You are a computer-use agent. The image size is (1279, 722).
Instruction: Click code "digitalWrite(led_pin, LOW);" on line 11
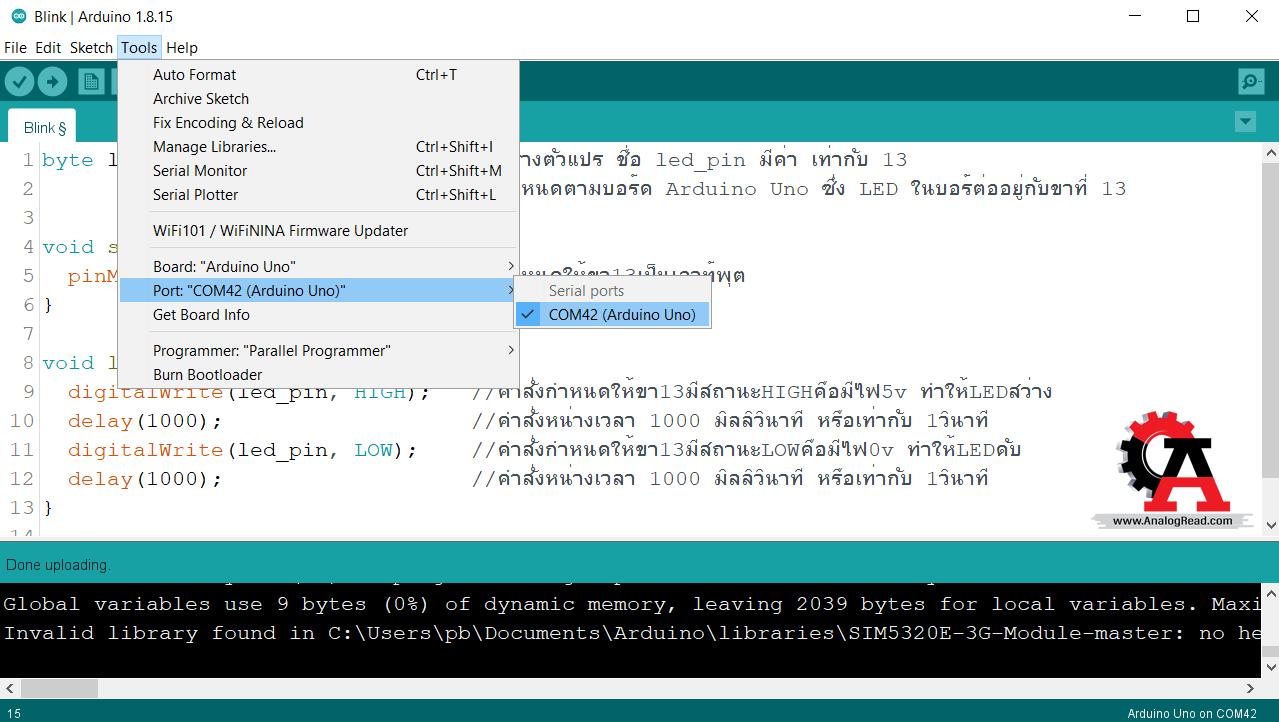[x=242, y=450]
